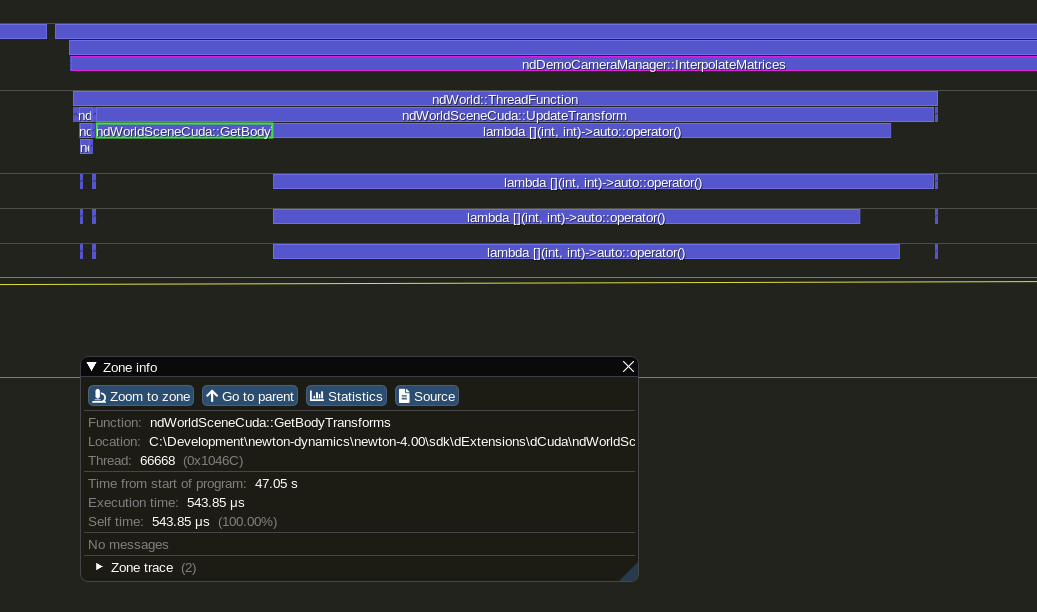Screen dimensions: 1037x612
Task: Click the Zoom to zone button
Action: pyautogui.click(x=140, y=396)
